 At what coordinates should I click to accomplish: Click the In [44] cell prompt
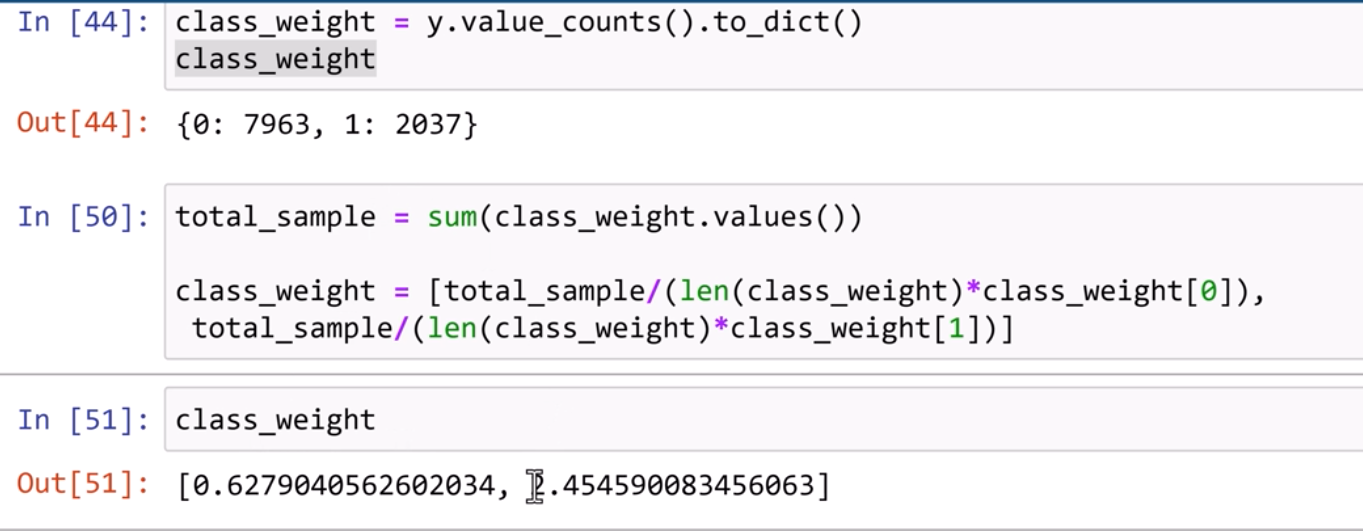click(x=82, y=23)
